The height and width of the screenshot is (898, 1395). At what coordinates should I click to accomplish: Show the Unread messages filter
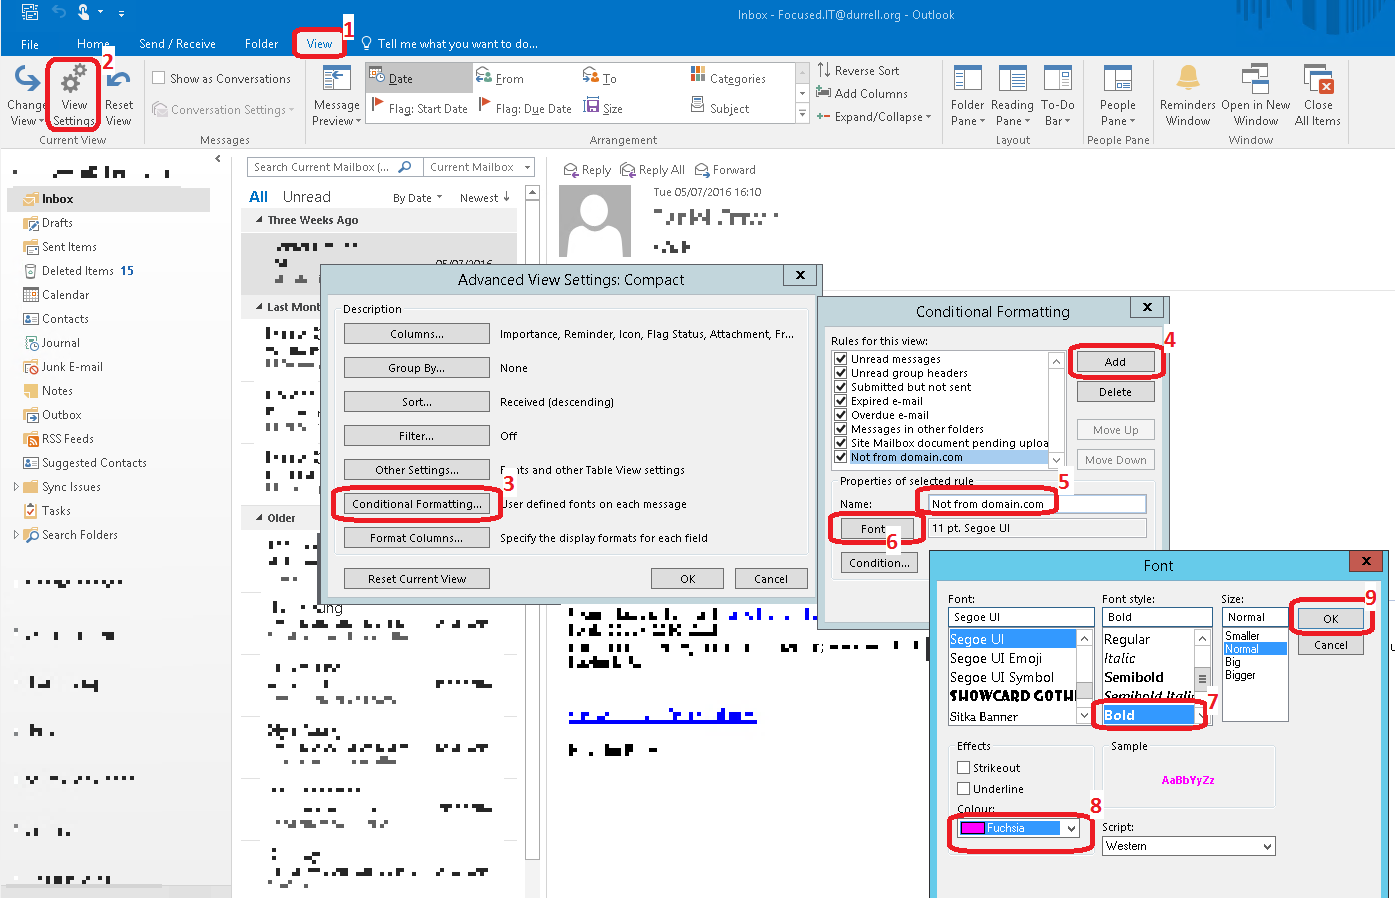306,197
